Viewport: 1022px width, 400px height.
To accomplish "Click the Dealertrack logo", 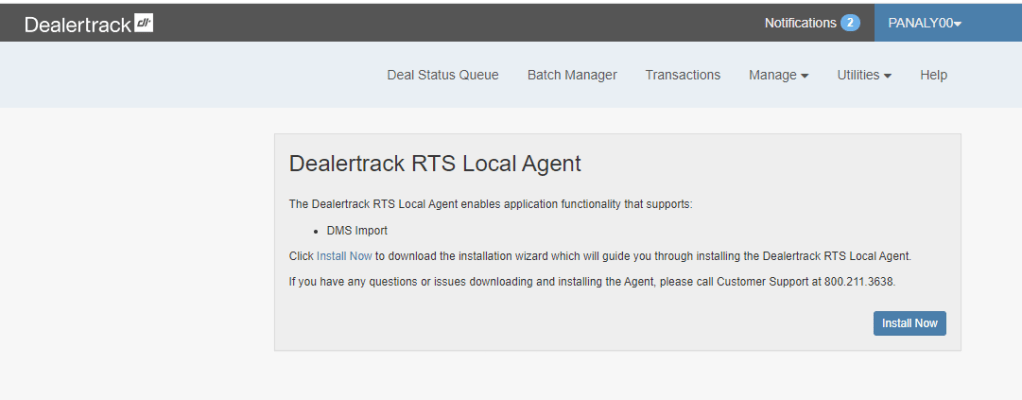I will (89, 23).
